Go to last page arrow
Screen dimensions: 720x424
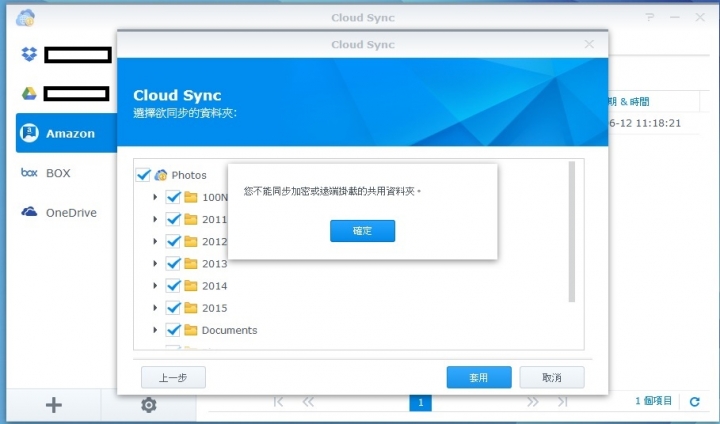coord(562,402)
